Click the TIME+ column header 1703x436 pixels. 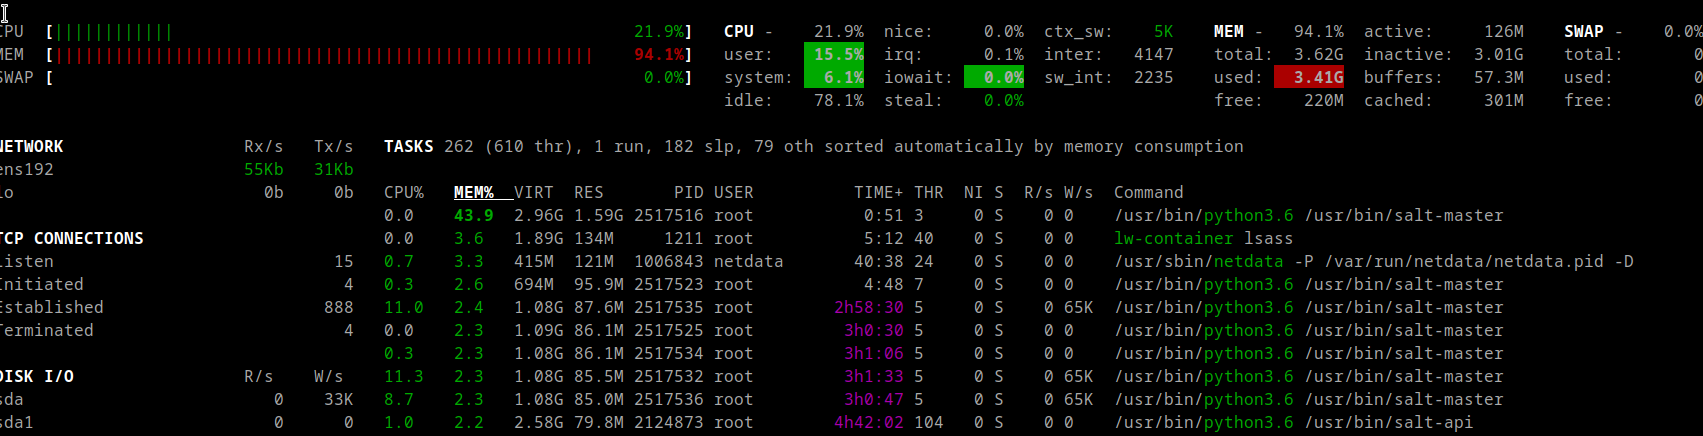[x=879, y=193]
